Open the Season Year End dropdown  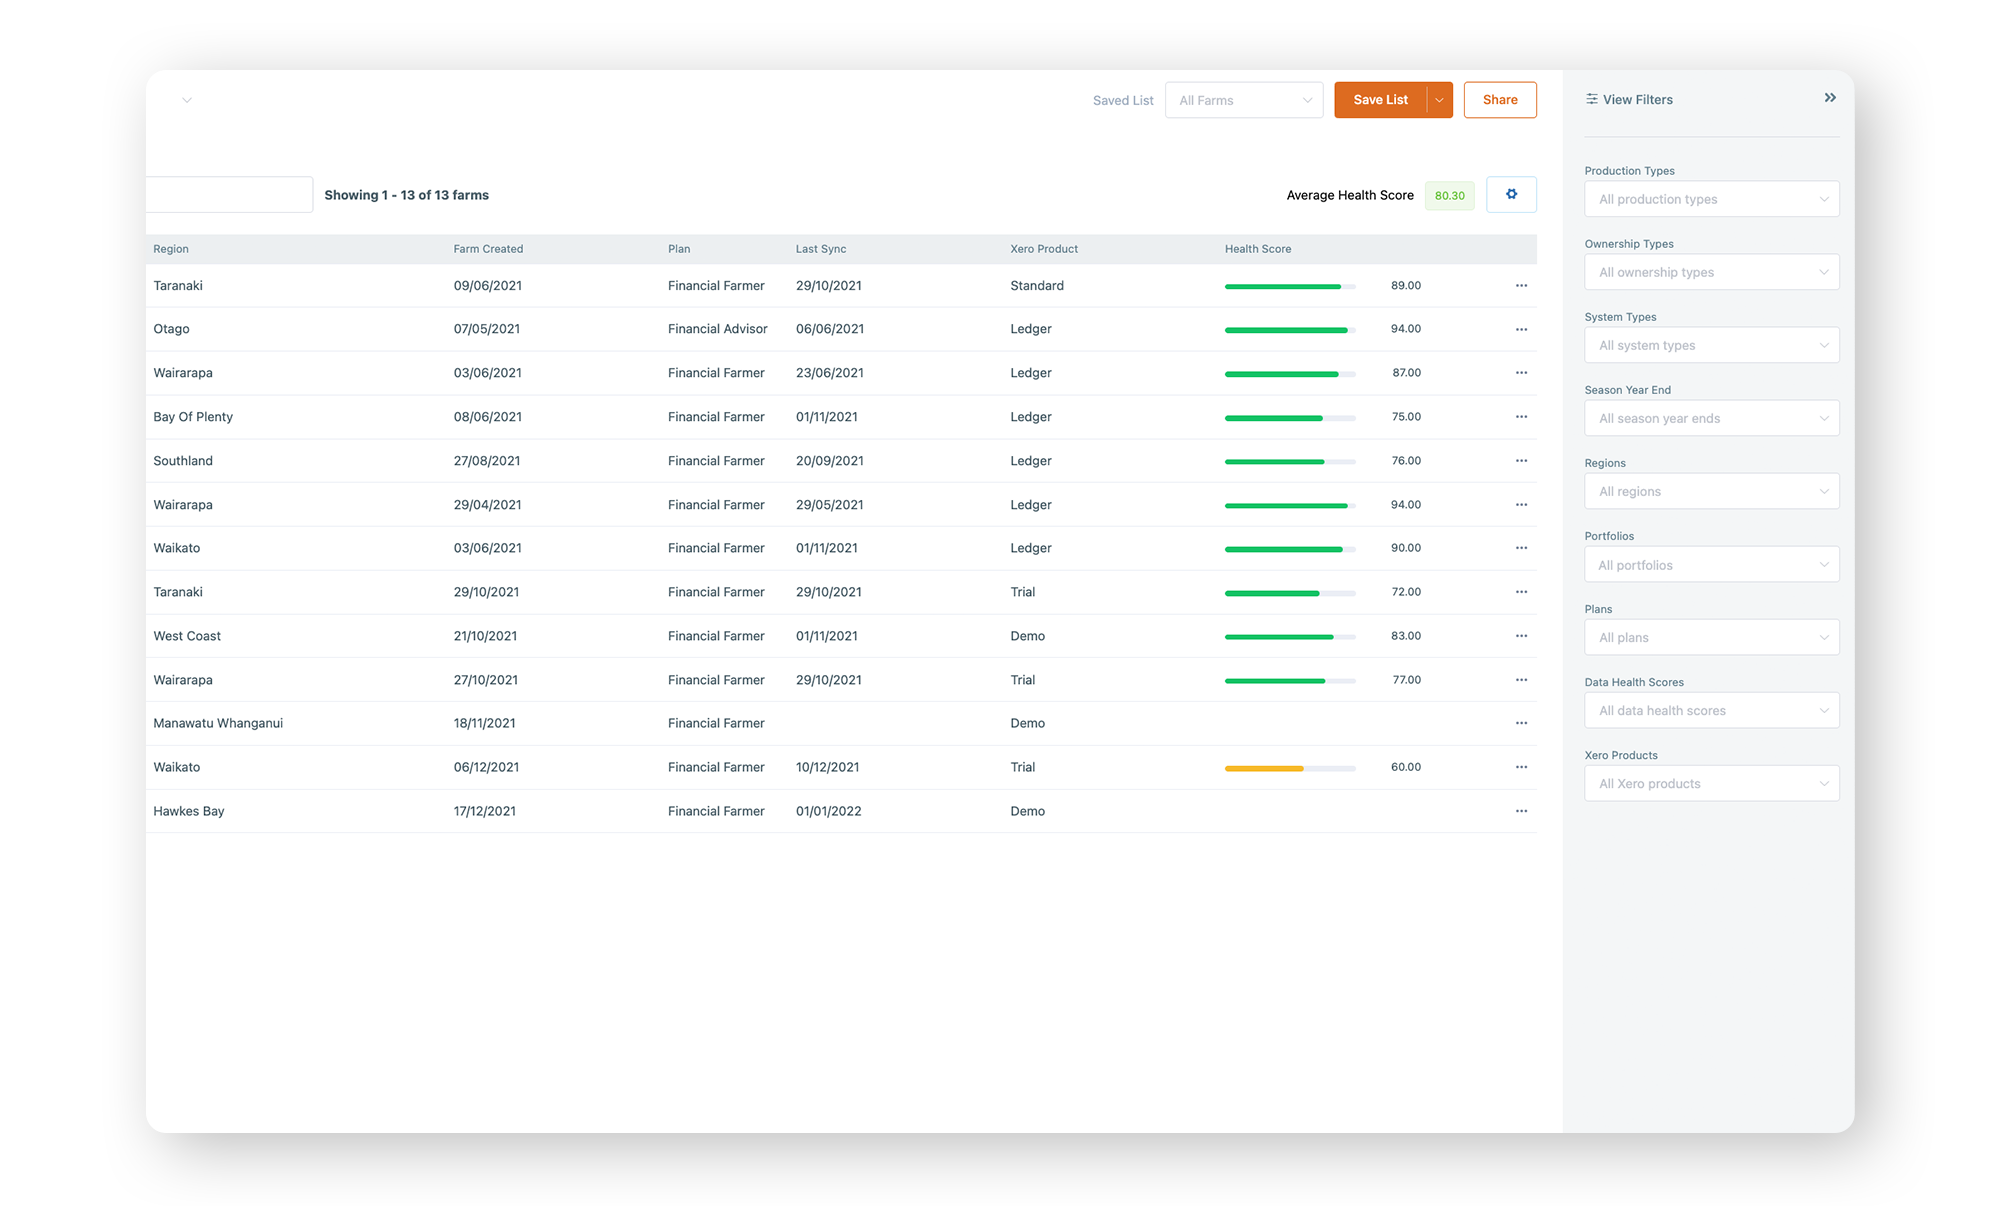click(1711, 418)
